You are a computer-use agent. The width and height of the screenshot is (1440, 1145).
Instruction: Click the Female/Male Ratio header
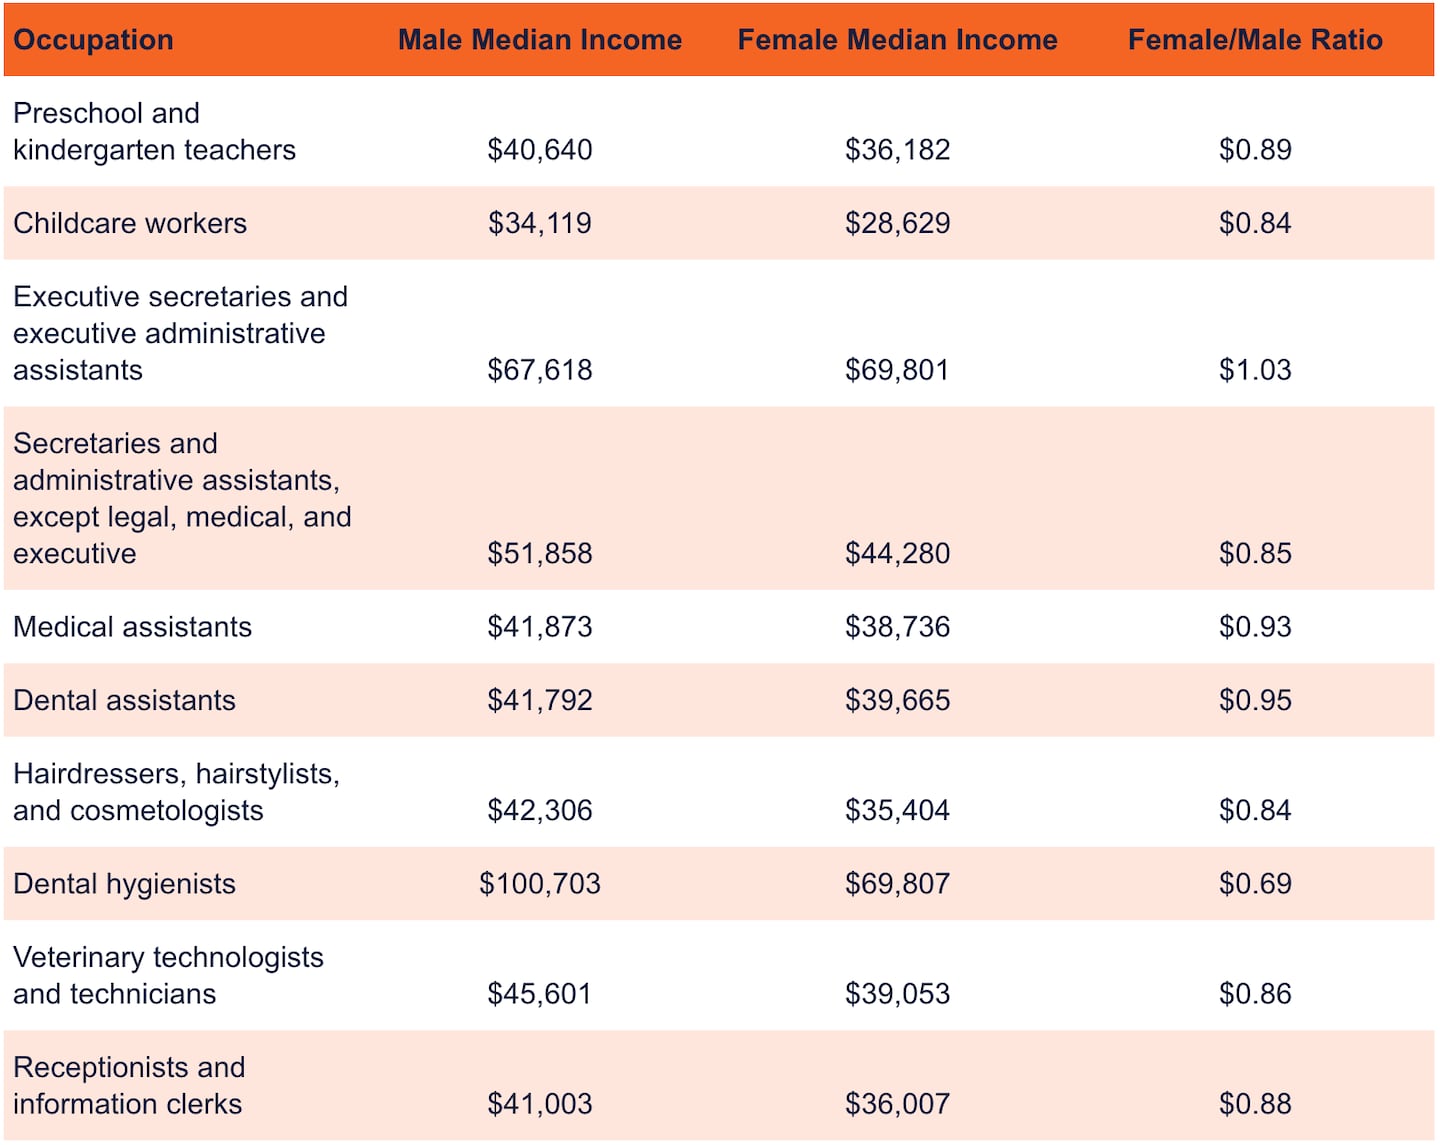click(1255, 40)
